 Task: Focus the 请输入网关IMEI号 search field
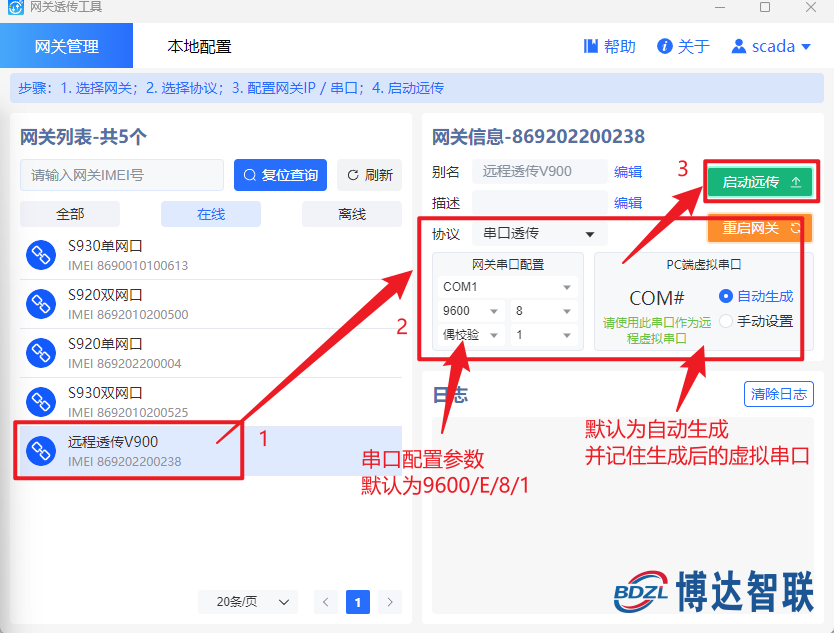point(122,175)
